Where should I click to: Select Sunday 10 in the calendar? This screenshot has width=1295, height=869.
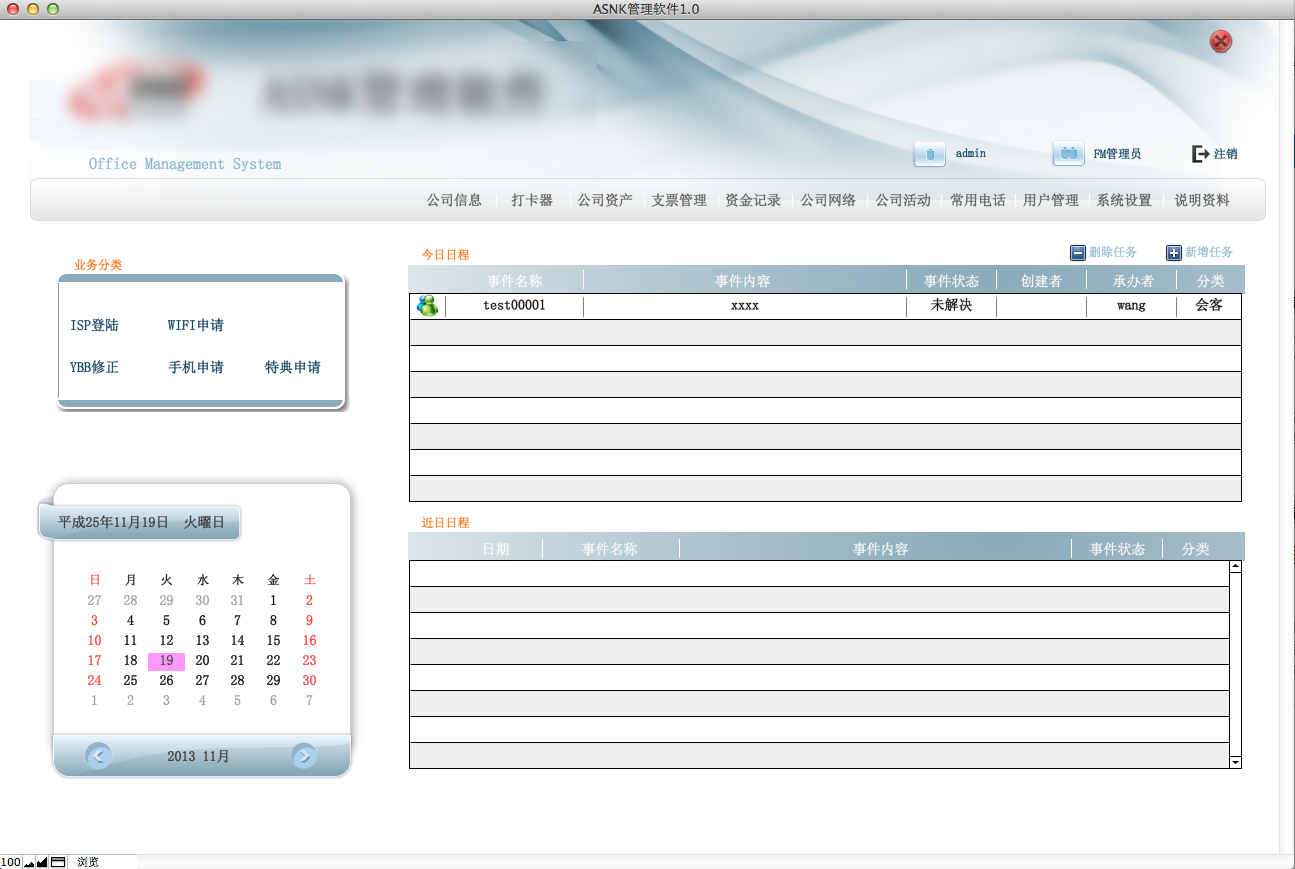point(94,640)
